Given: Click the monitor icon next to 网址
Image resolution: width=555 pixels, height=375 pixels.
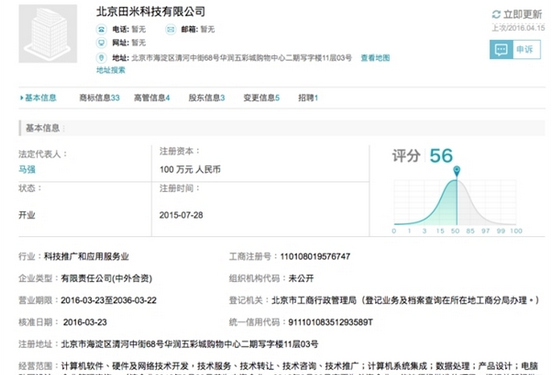Looking at the screenshot, I should [x=102, y=43].
